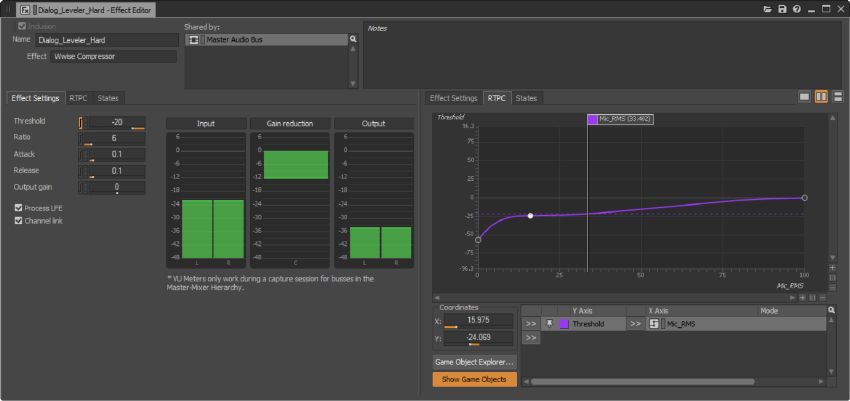Switch to the left RTPC tab
Screen dimensions: 850x401
78,98
